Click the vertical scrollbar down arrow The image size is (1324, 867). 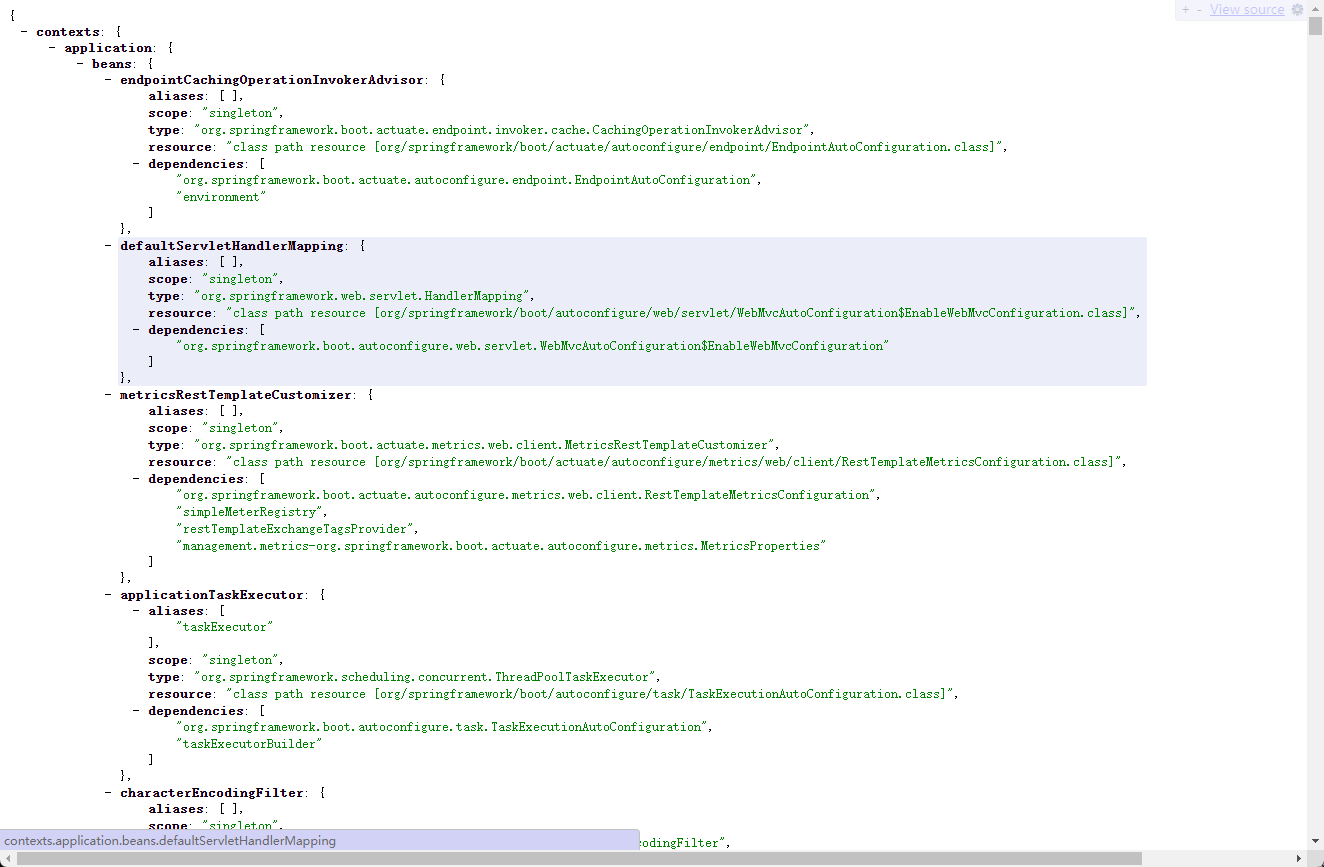coord(1315,841)
